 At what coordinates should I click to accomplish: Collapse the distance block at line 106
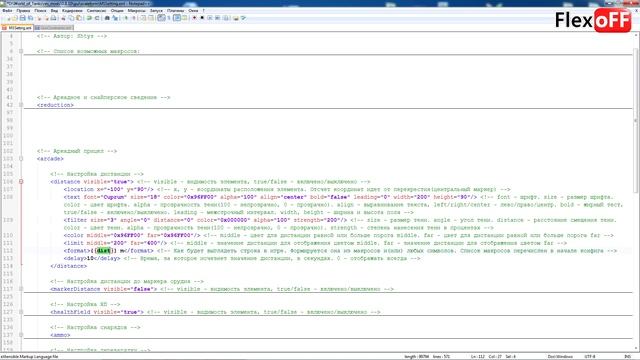click(21, 182)
